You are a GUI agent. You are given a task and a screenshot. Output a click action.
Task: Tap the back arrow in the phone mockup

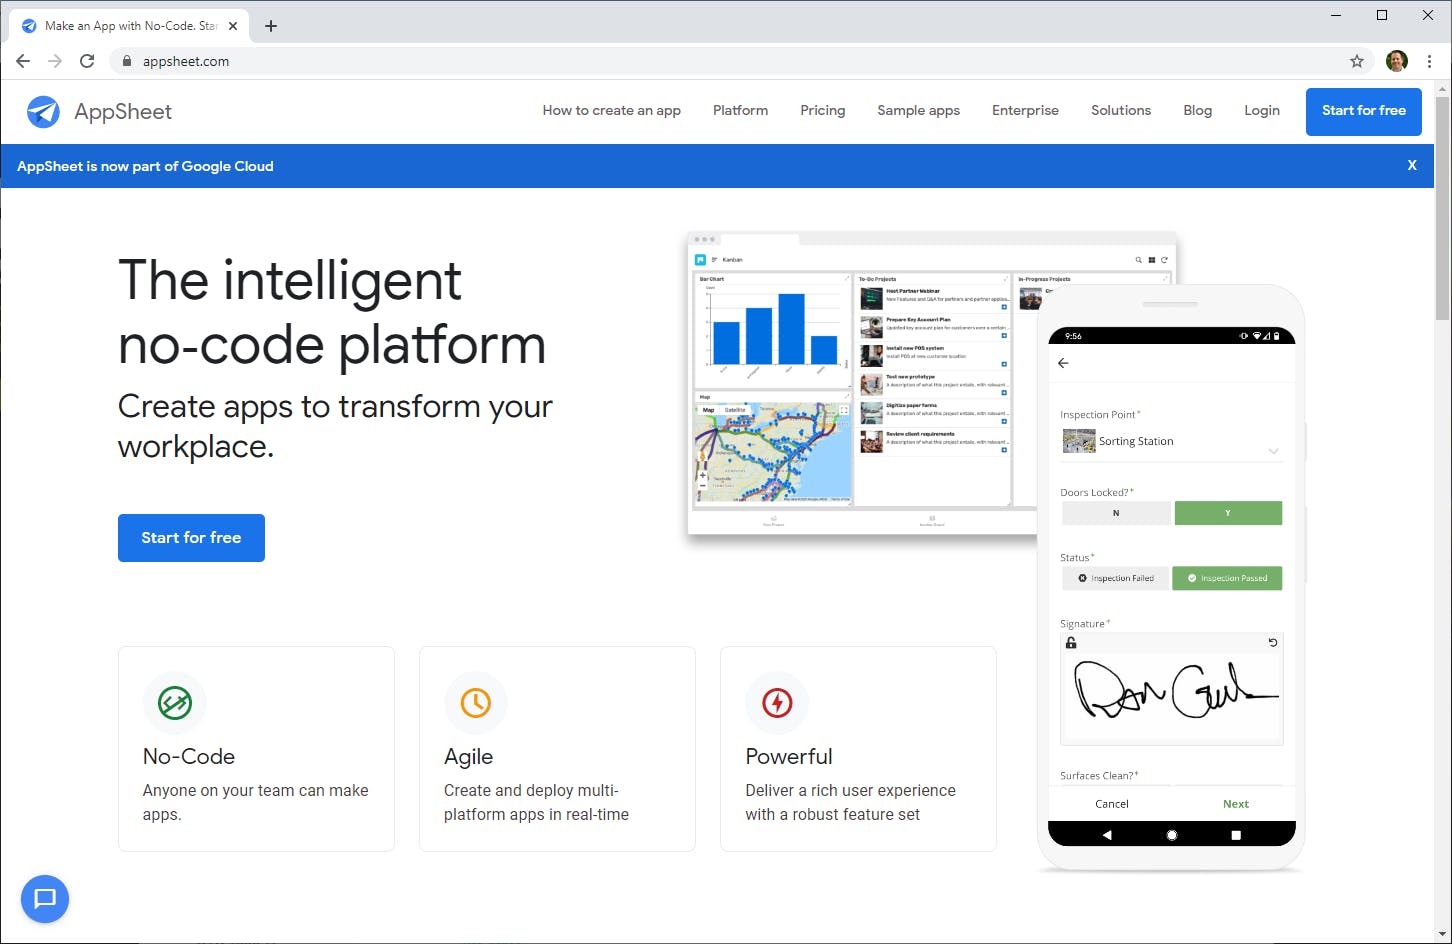(1063, 363)
